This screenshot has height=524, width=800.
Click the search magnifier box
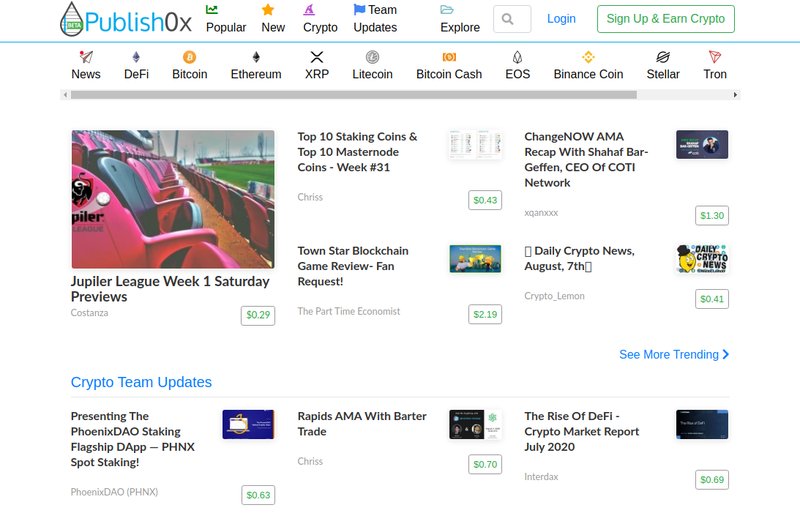(512, 19)
